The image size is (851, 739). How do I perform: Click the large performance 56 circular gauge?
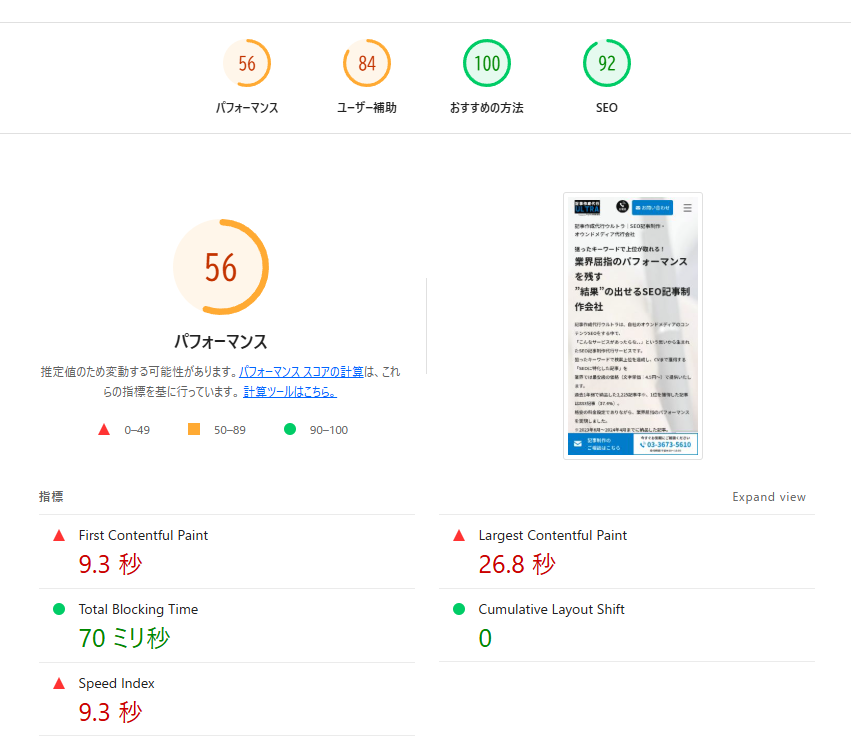point(221,267)
